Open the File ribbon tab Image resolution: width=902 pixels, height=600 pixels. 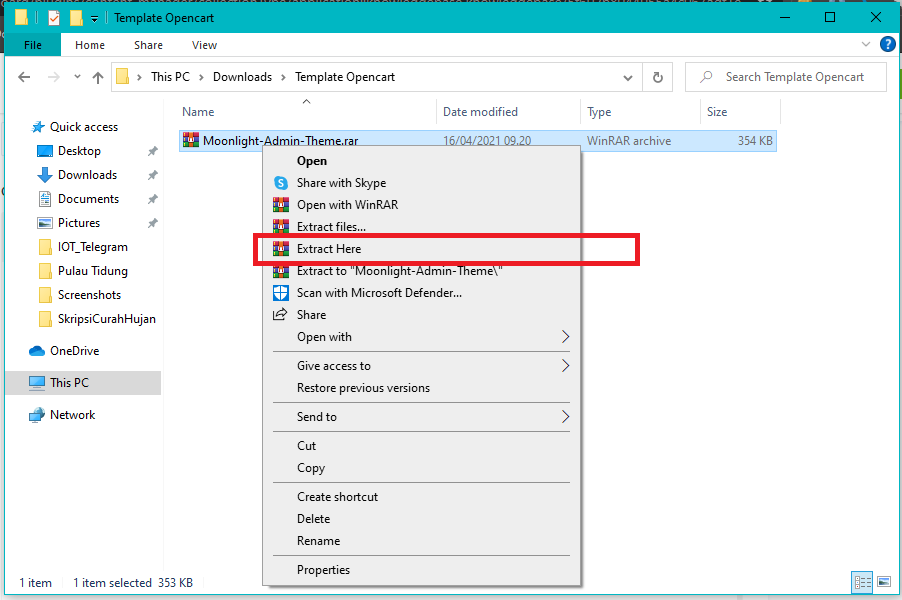pos(33,45)
